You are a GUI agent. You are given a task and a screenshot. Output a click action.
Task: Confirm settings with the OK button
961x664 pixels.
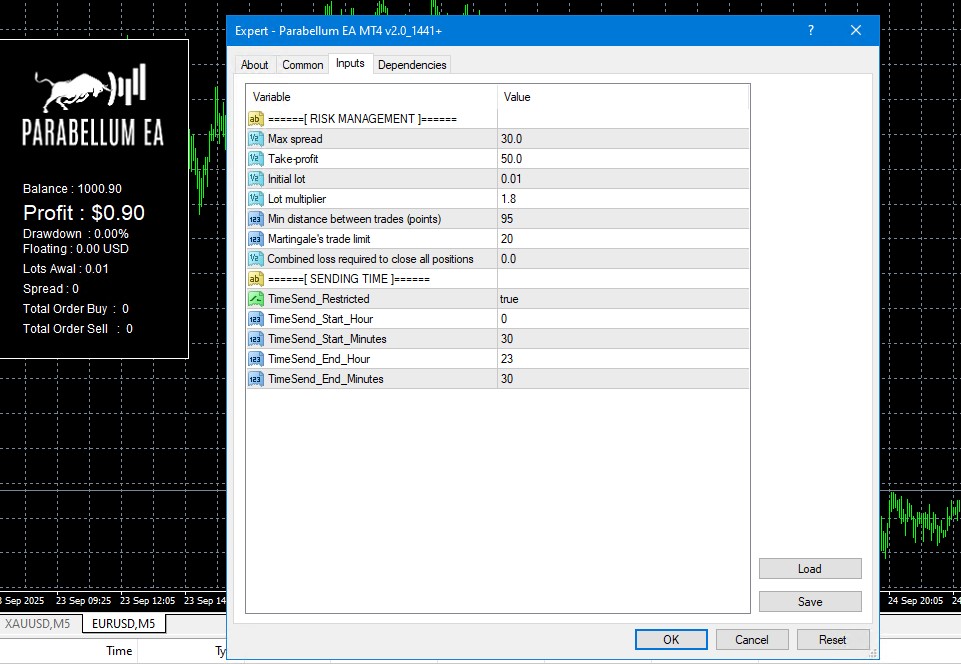671,639
